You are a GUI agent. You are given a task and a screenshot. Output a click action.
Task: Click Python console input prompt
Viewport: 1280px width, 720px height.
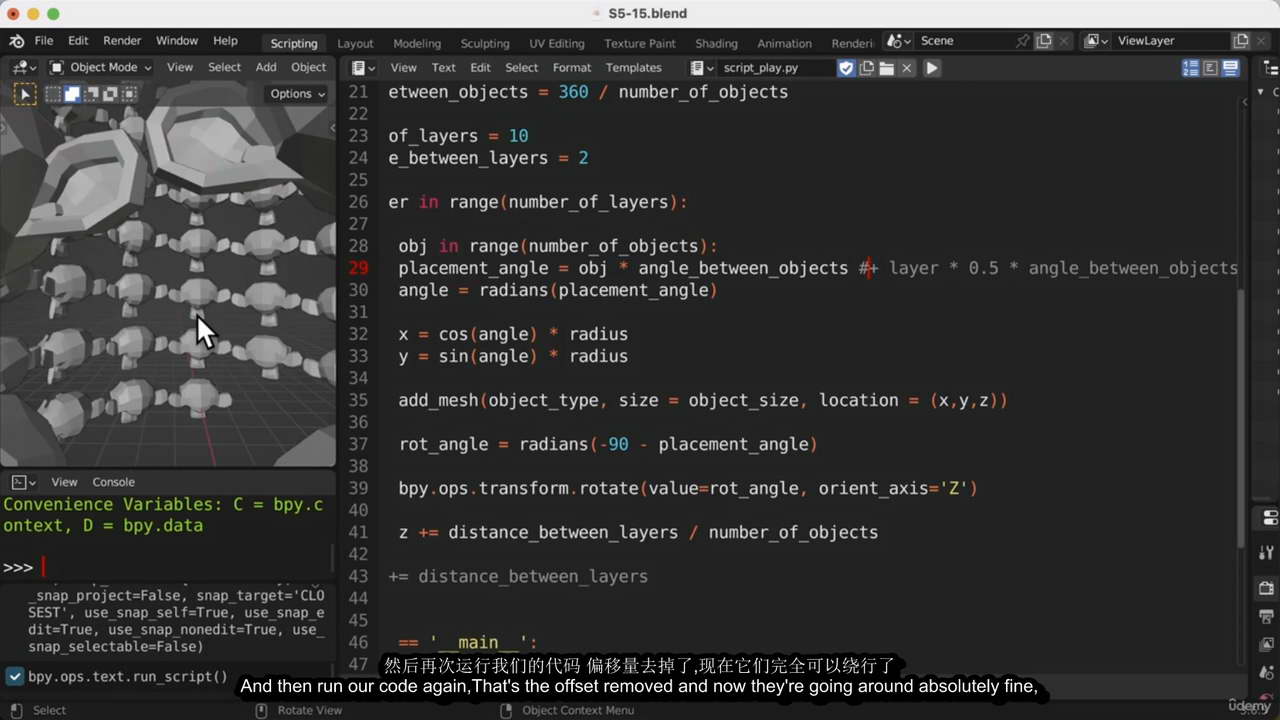(x=166, y=567)
